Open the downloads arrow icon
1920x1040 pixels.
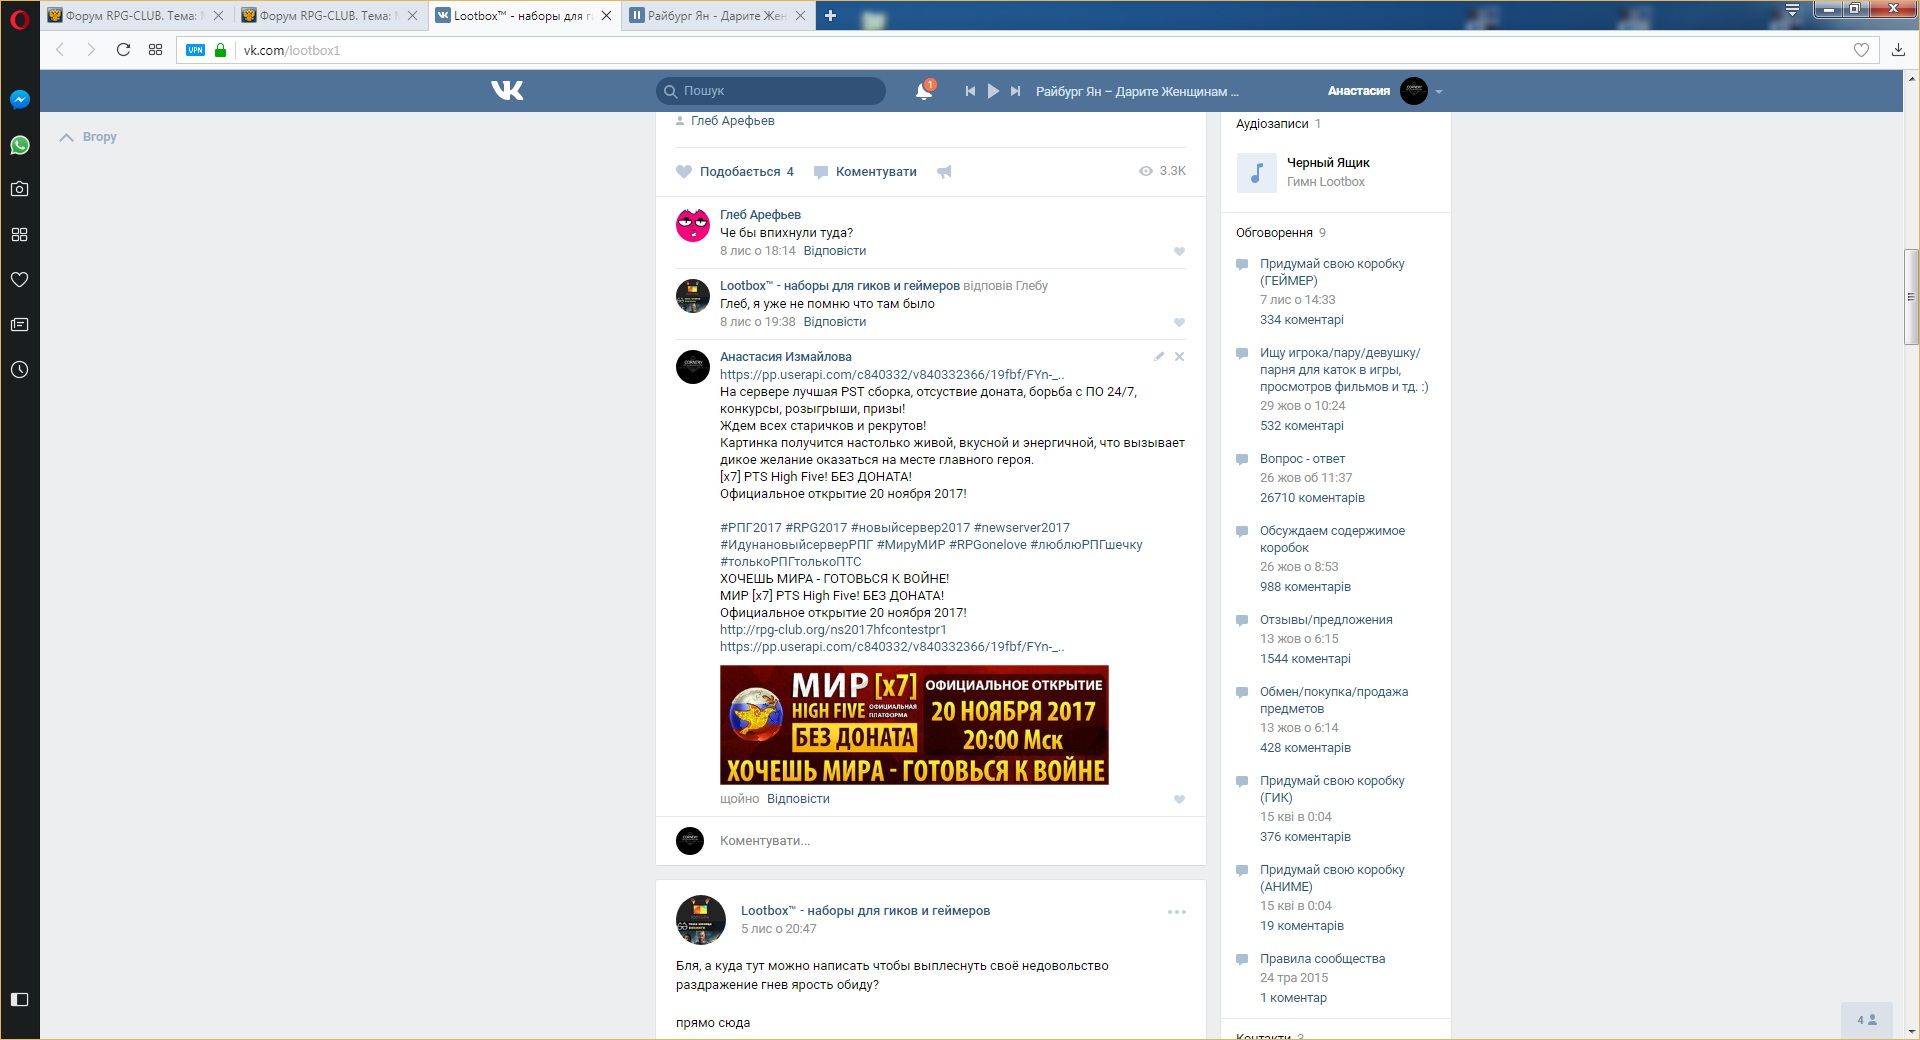click(1898, 50)
